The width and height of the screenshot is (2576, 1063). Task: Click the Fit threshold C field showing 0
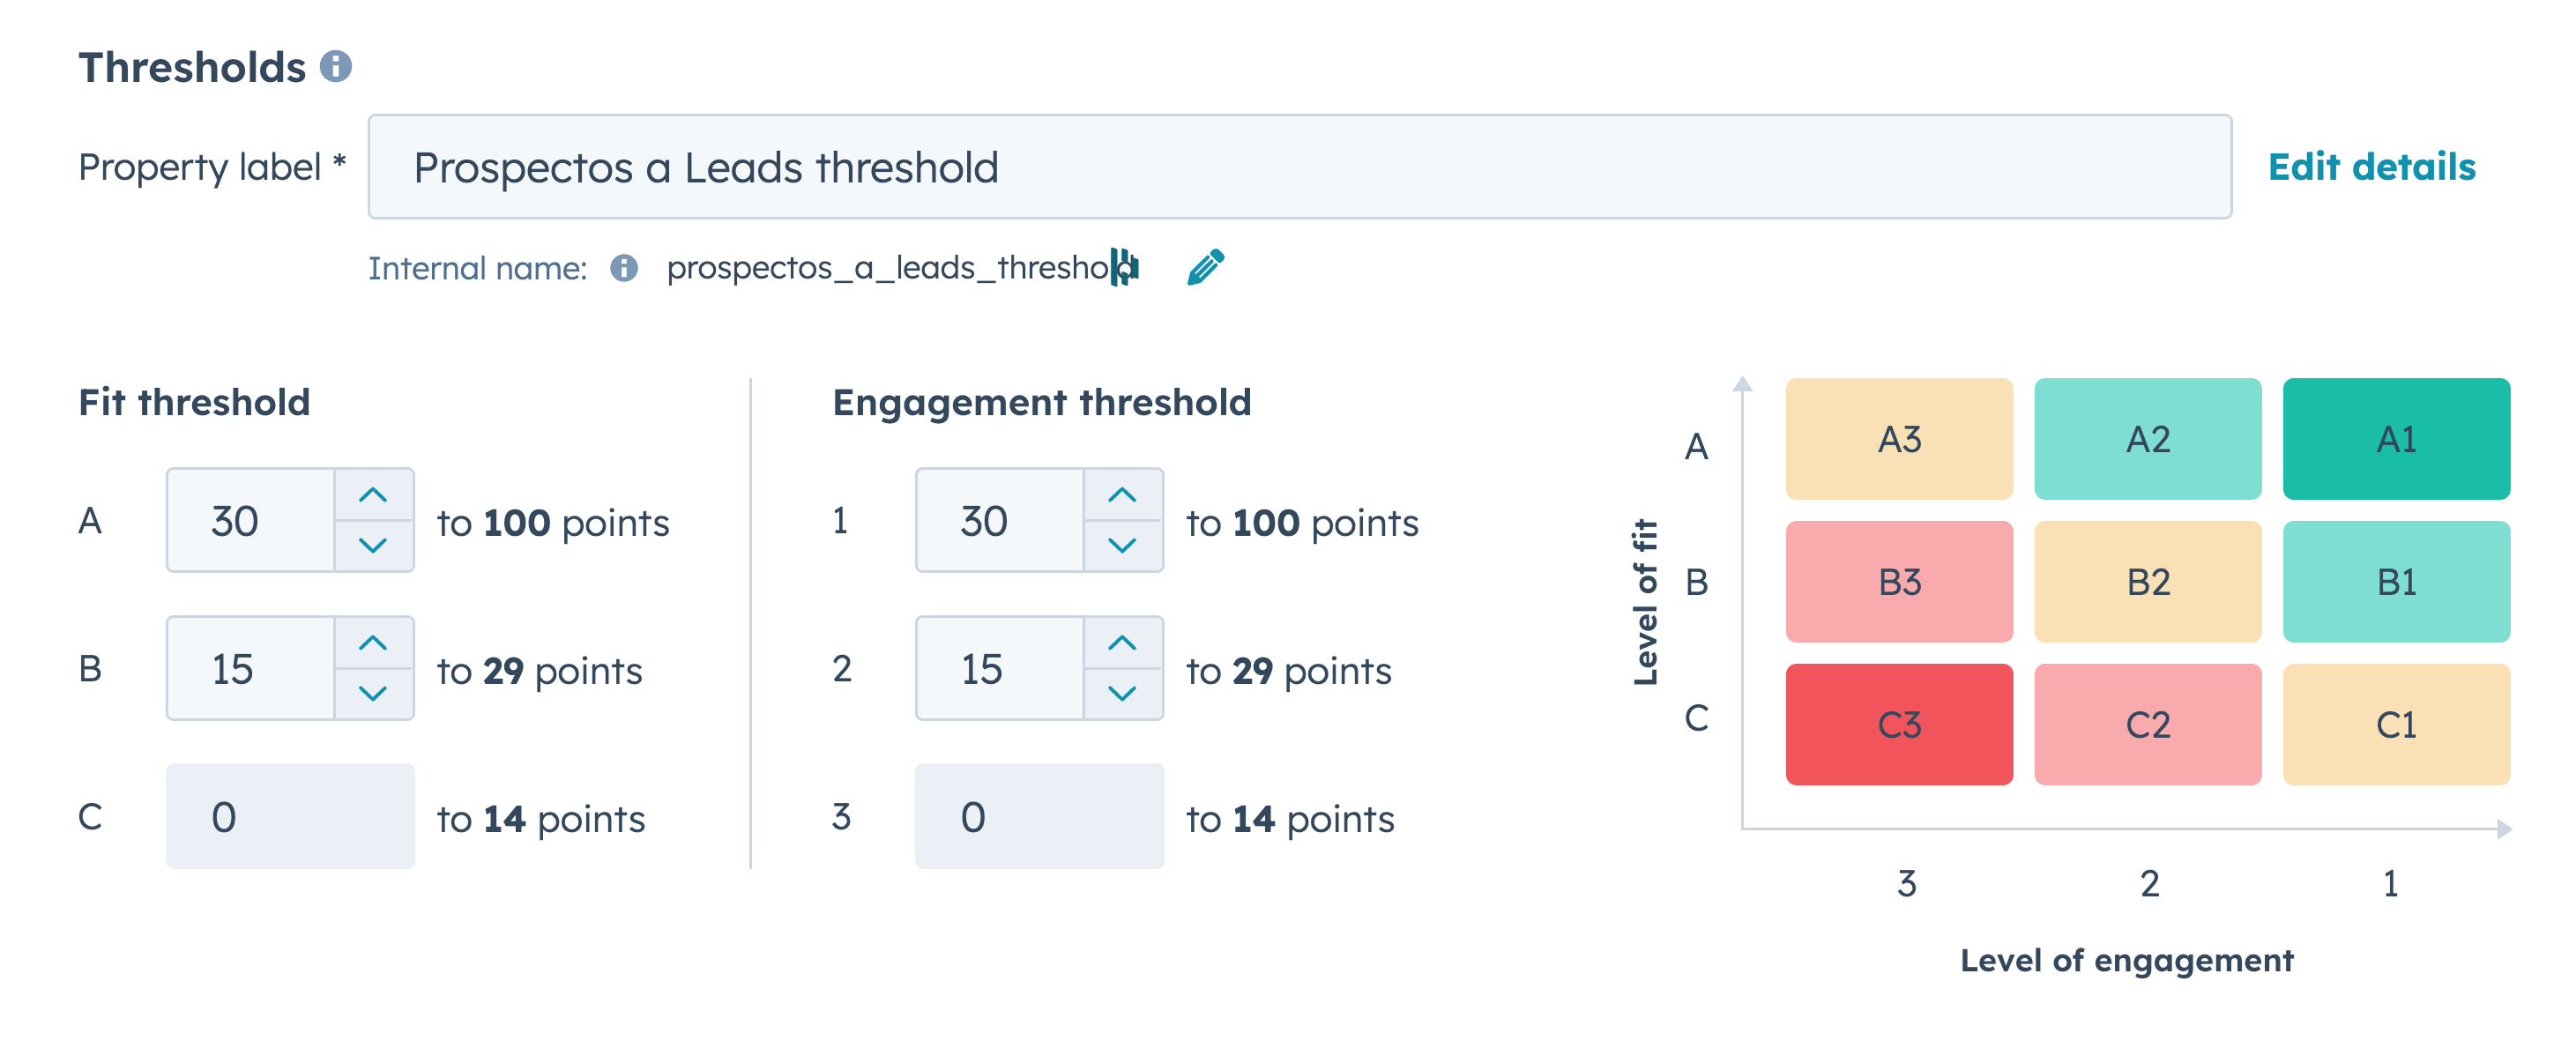pyautogui.click(x=290, y=816)
